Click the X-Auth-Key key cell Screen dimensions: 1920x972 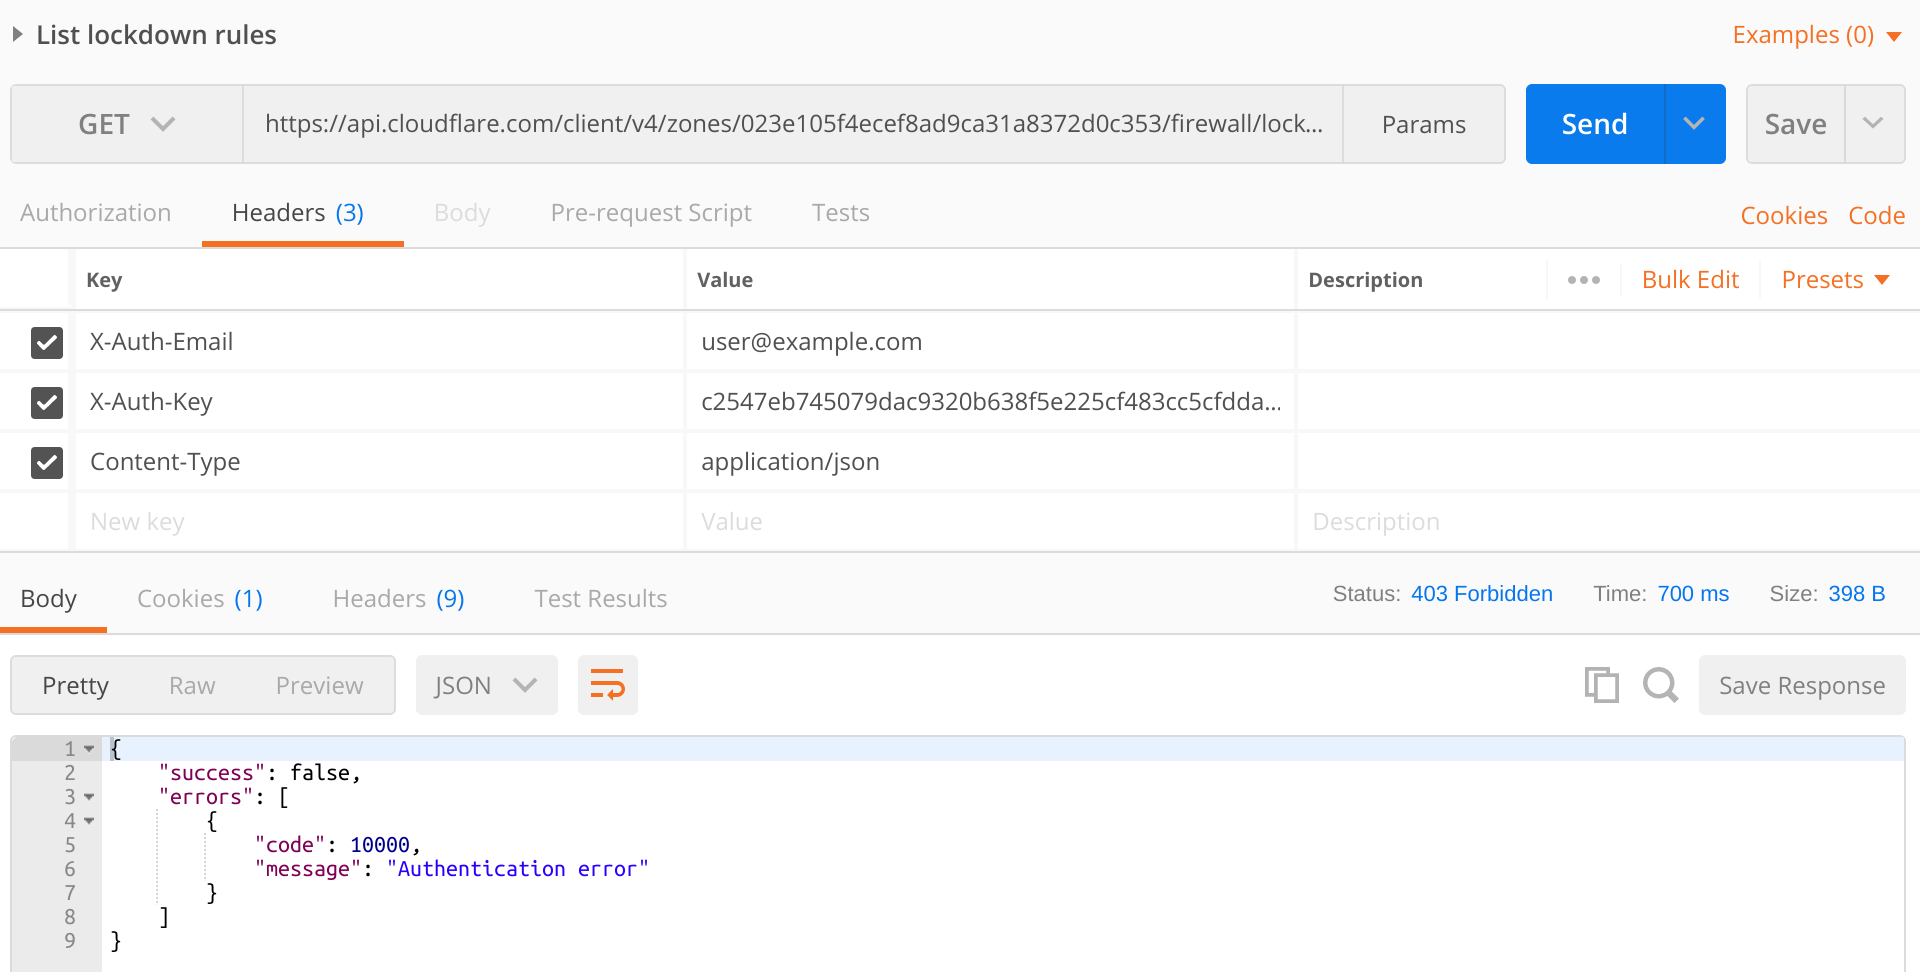[380, 402]
